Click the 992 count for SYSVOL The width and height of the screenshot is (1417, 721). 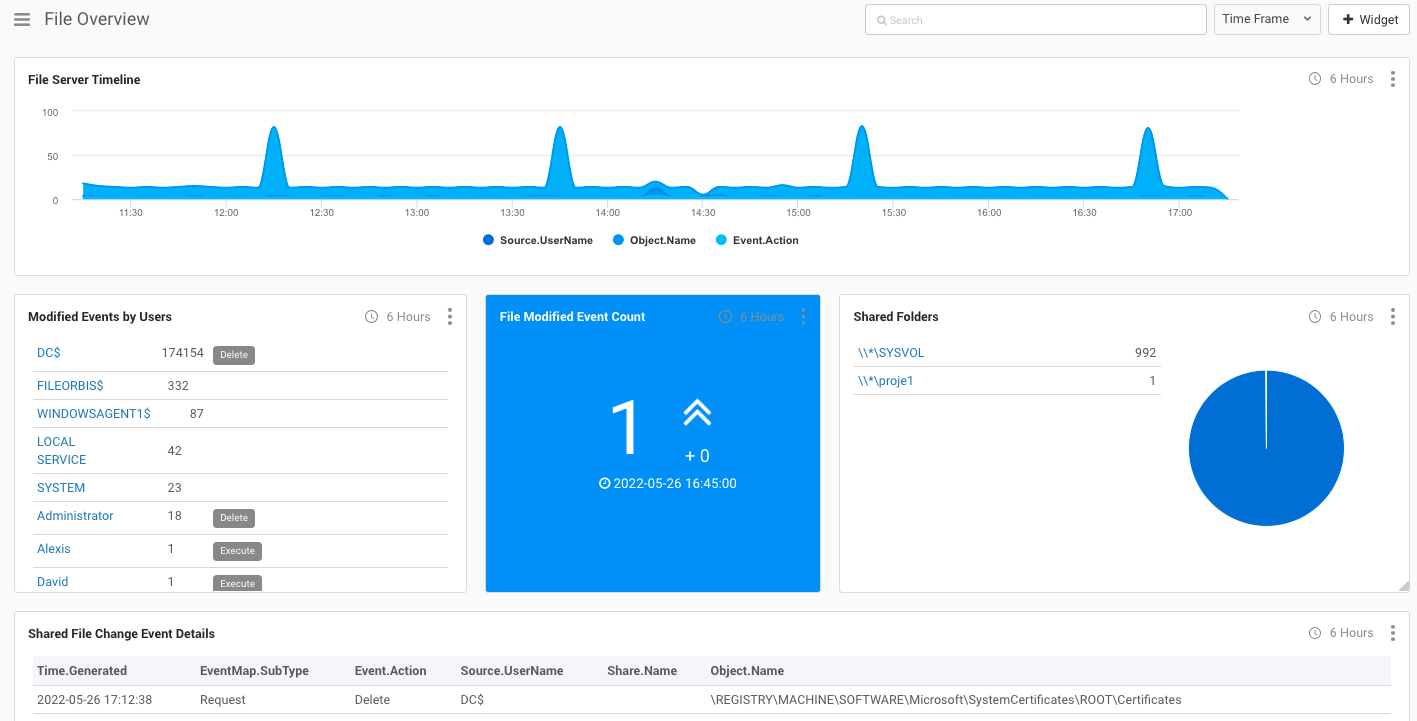click(x=1145, y=353)
